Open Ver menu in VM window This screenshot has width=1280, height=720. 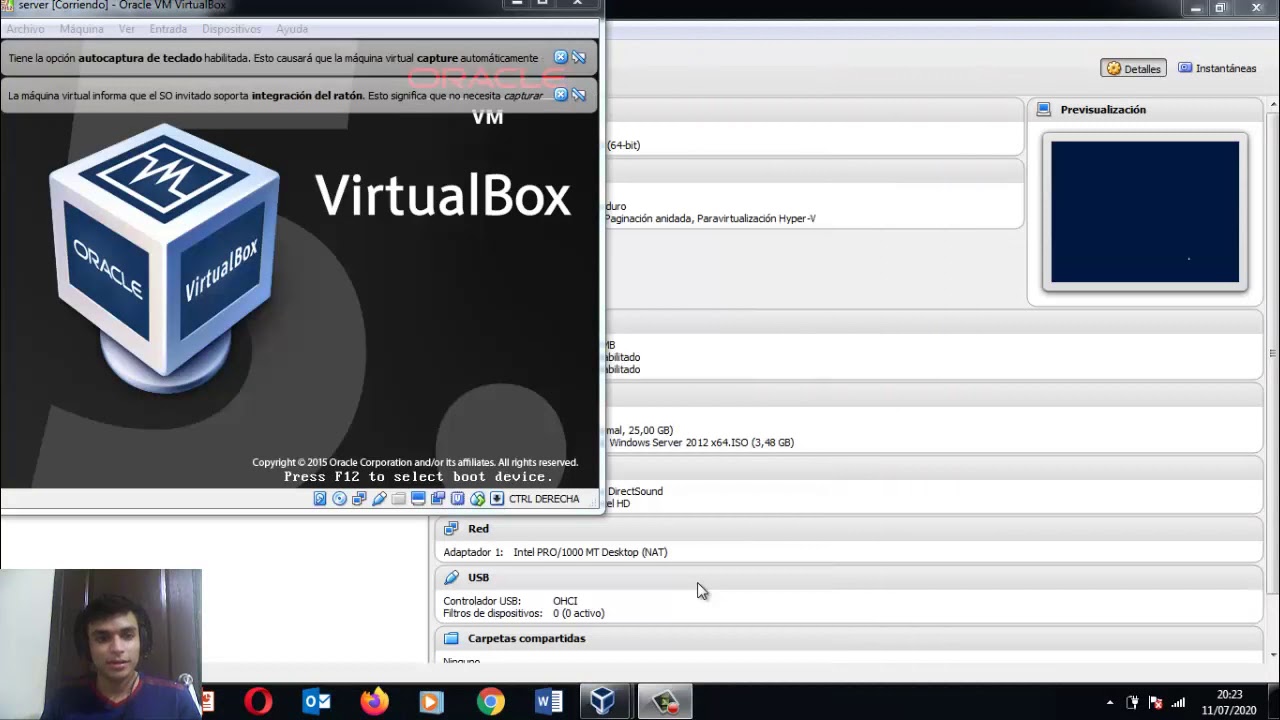point(127,29)
